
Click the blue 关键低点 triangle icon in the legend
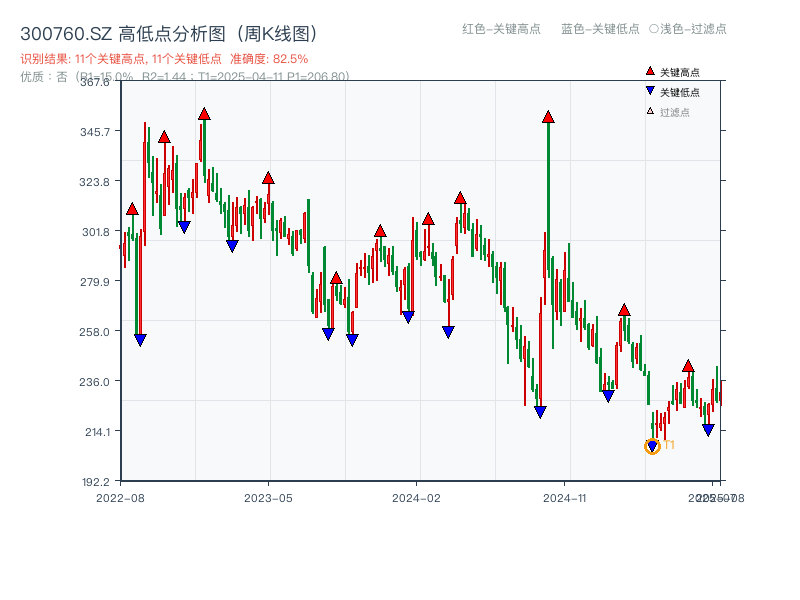point(648,89)
